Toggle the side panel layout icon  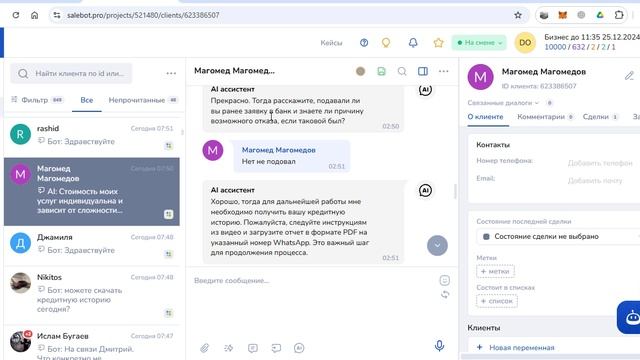click(x=423, y=71)
